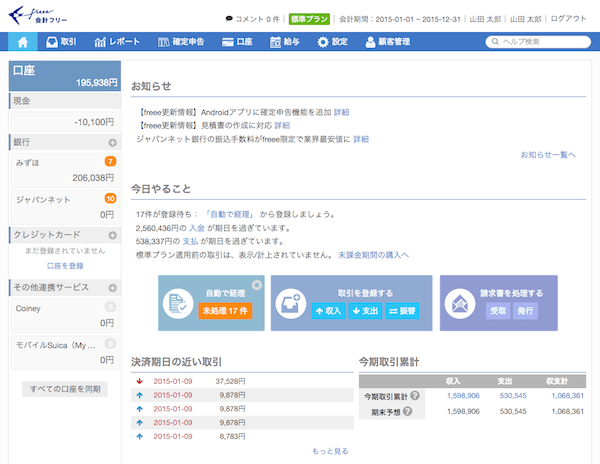Click the 取引を登録する inbox icon

(291, 303)
